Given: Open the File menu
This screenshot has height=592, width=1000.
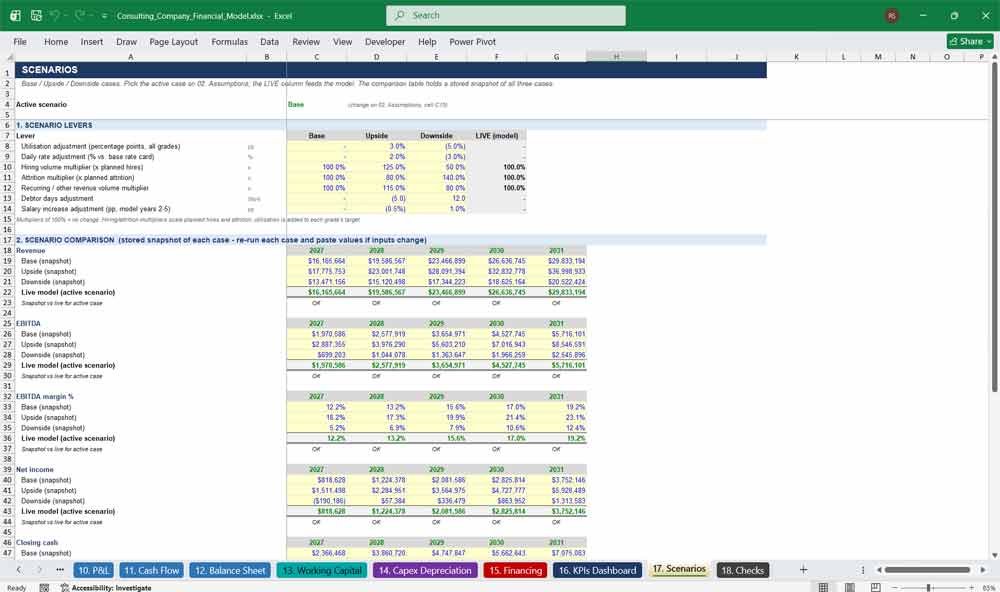Looking at the screenshot, I should pyautogui.click(x=20, y=41).
